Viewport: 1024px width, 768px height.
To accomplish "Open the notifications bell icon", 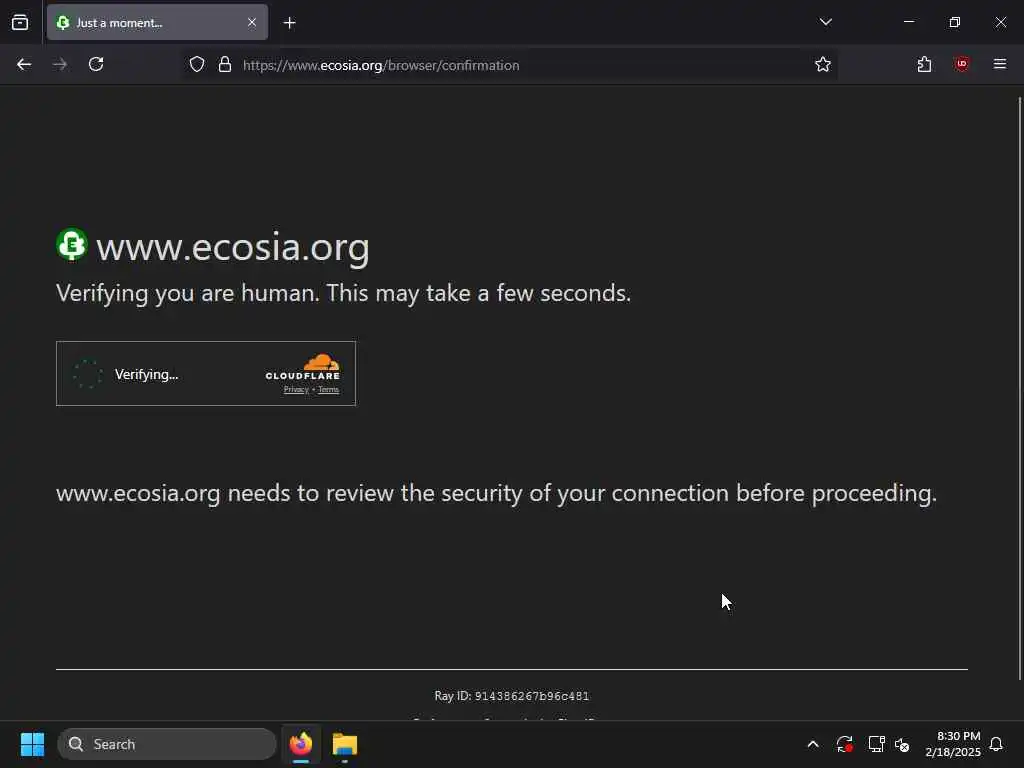I will tap(996, 744).
